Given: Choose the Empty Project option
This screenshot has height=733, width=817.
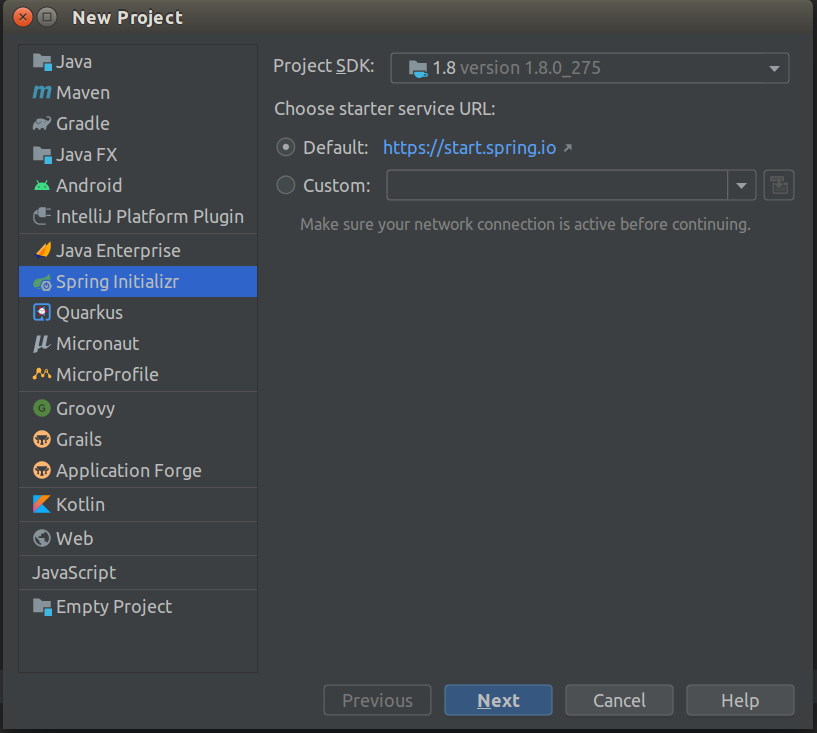Looking at the screenshot, I should [x=113, y=607].
